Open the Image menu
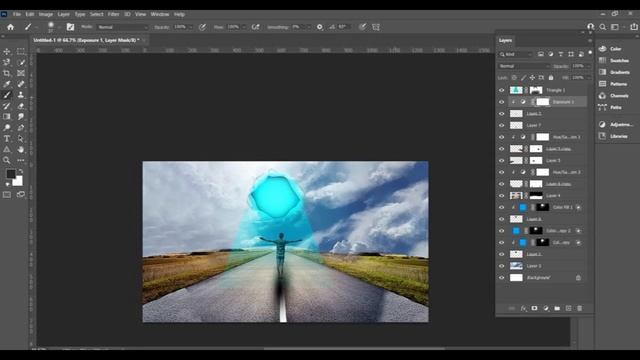 pyautogui.click(x=46, y=14)
